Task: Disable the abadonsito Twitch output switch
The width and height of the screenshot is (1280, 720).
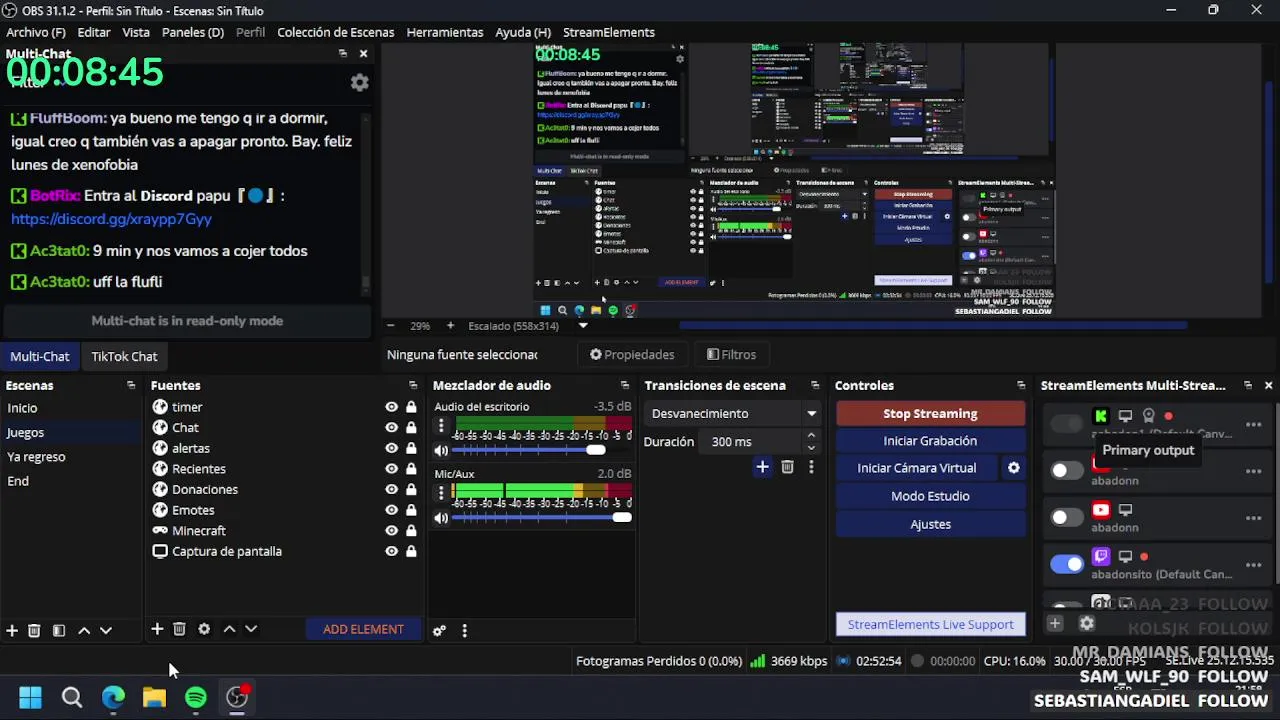Action: pos(1066,564)
